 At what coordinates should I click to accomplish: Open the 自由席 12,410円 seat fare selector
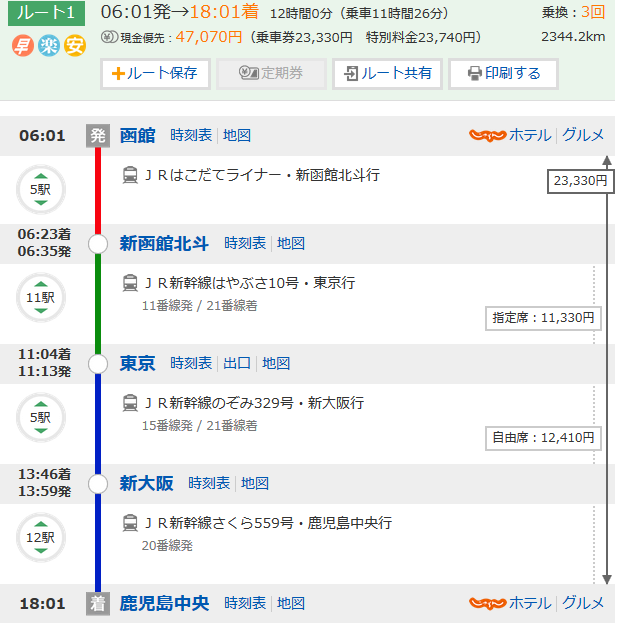[543, 437]
